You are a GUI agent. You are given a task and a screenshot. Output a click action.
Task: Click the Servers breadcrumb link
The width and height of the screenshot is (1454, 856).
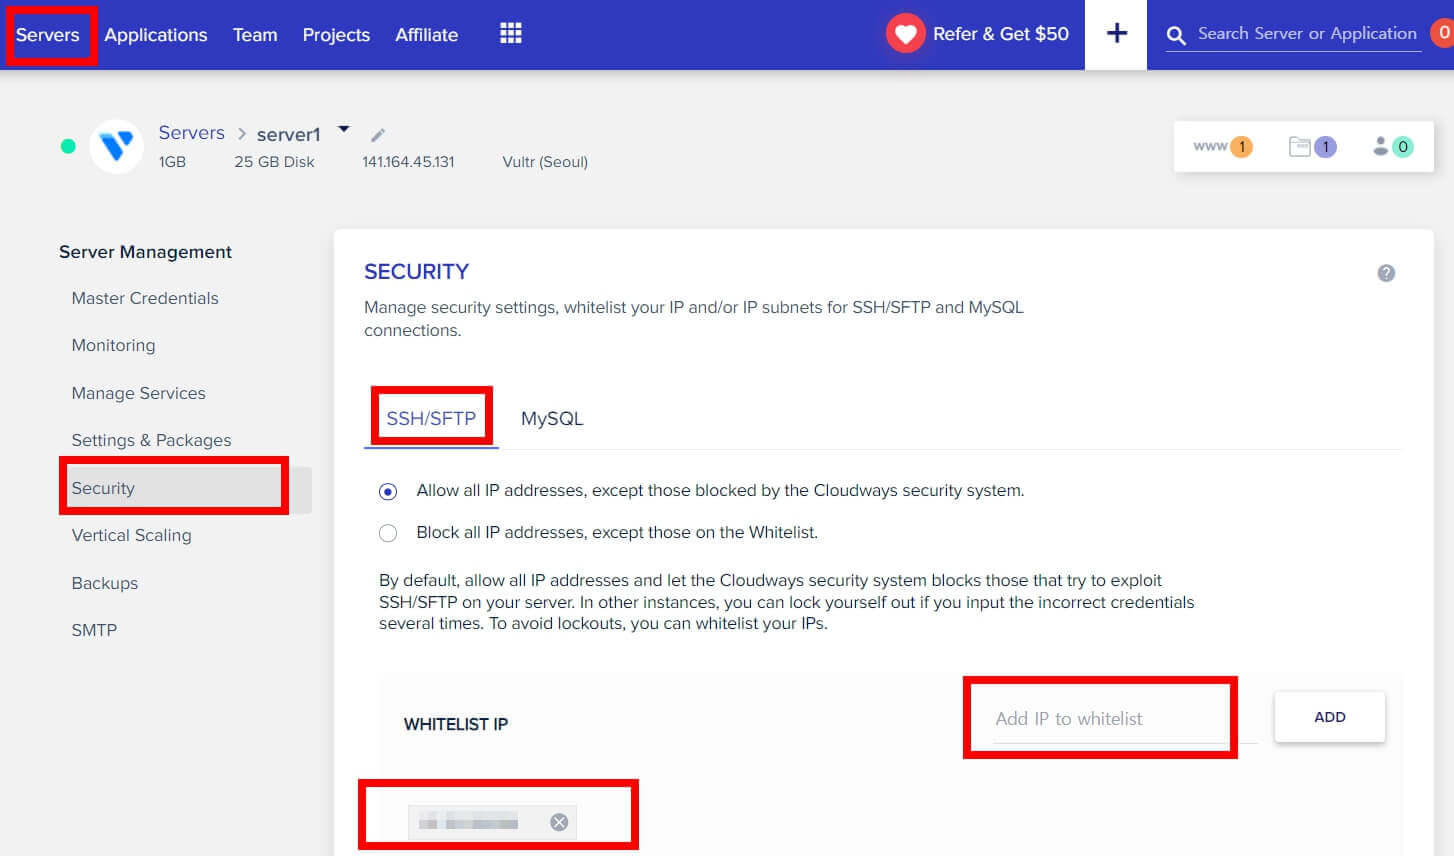[192, 133]
